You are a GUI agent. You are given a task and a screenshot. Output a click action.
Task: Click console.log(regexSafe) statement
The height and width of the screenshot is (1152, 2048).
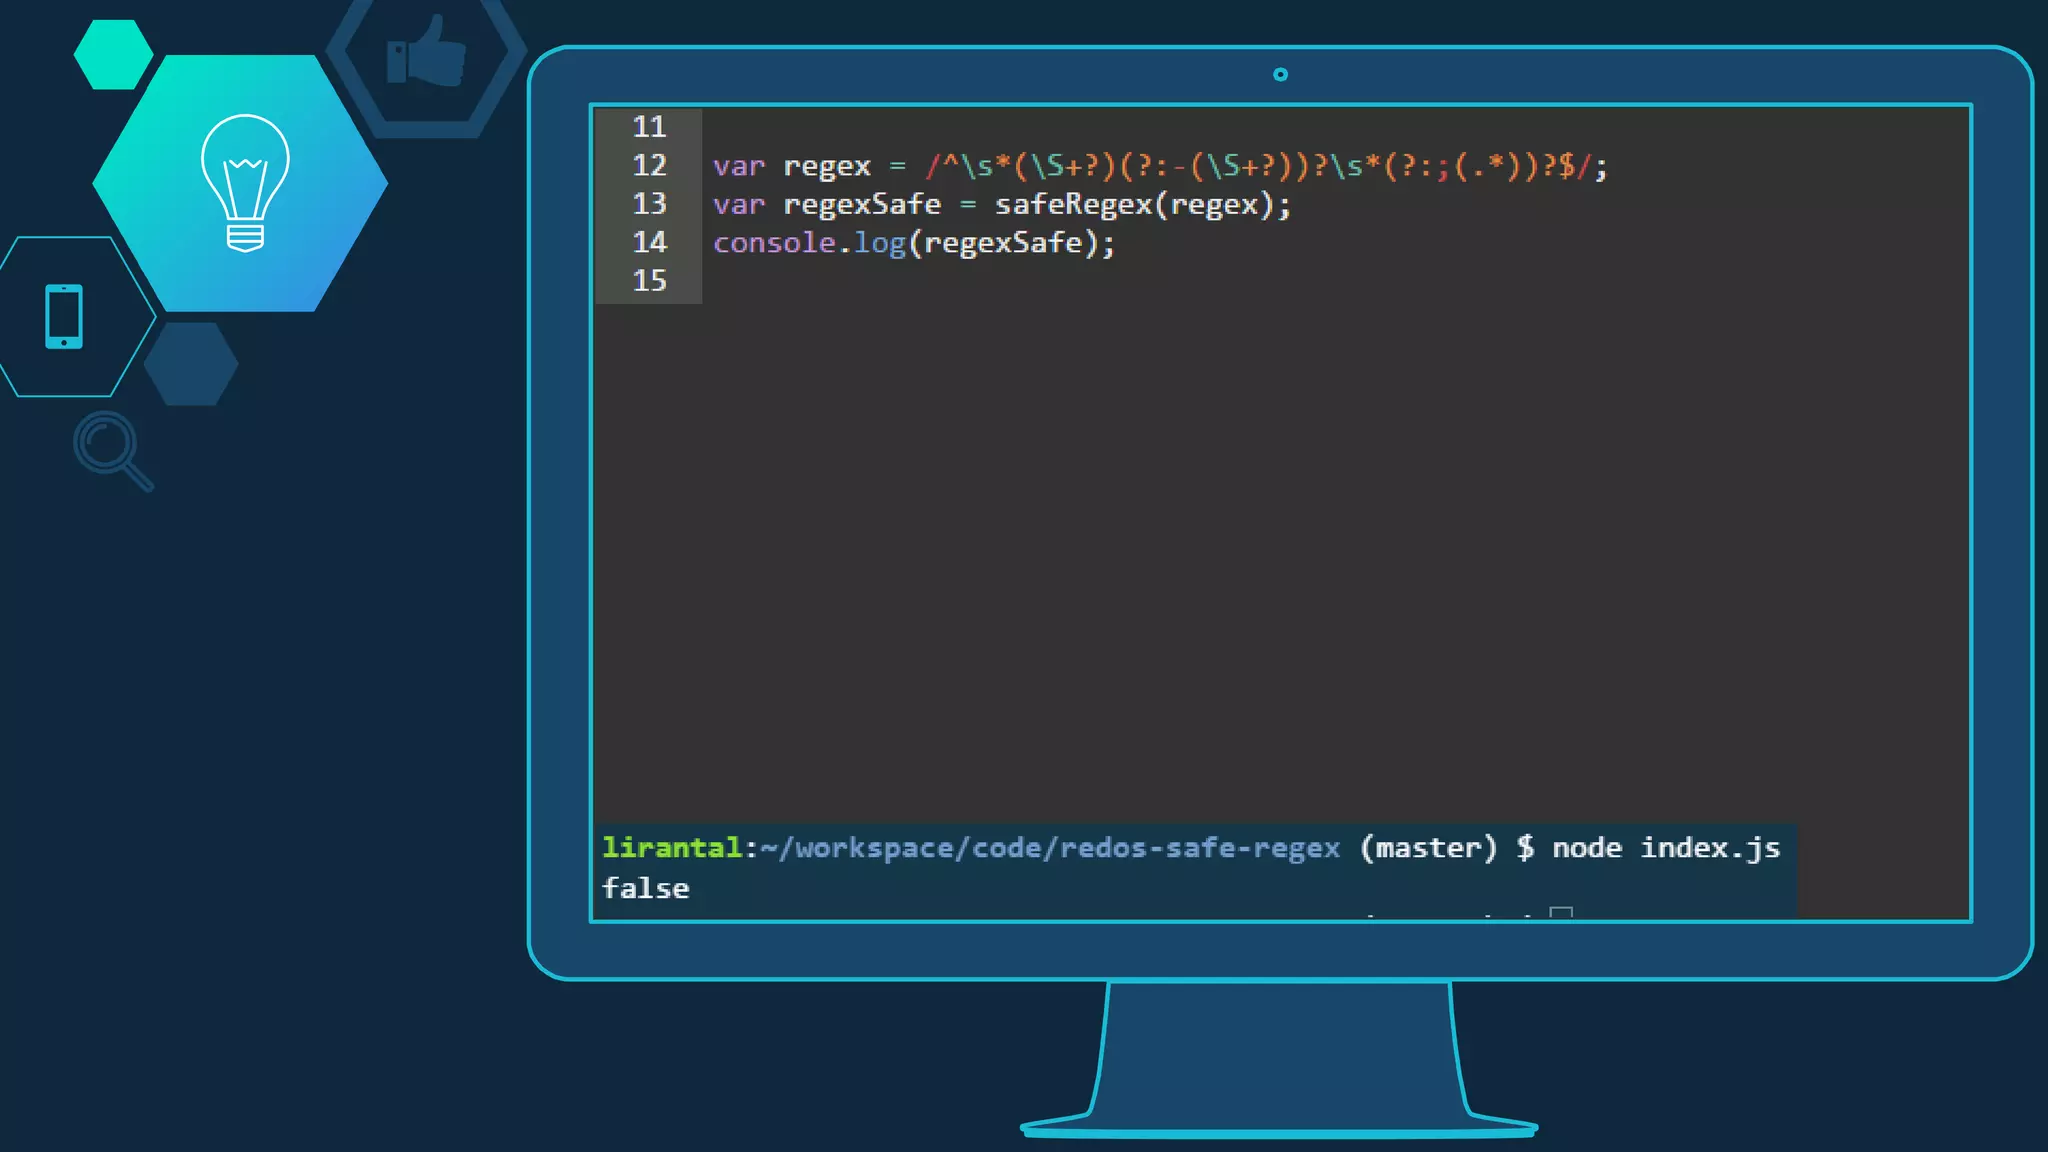(x=913, y=243)
